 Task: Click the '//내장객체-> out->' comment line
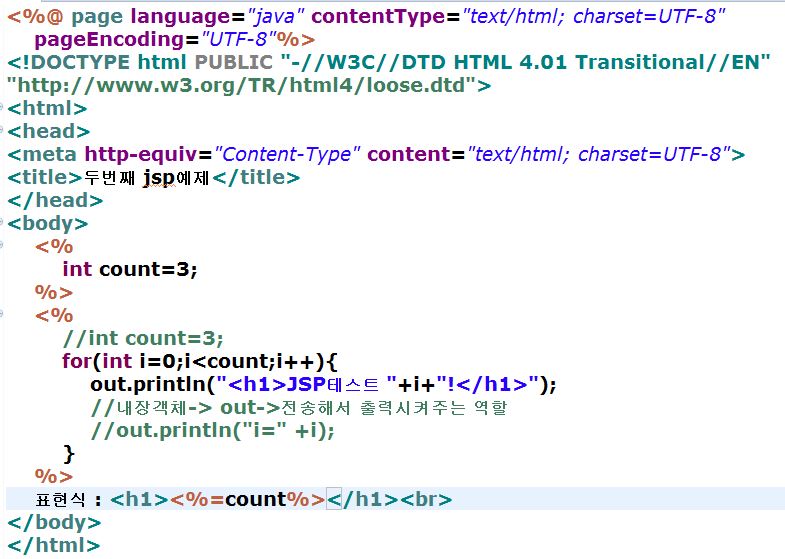pos(299,408)
